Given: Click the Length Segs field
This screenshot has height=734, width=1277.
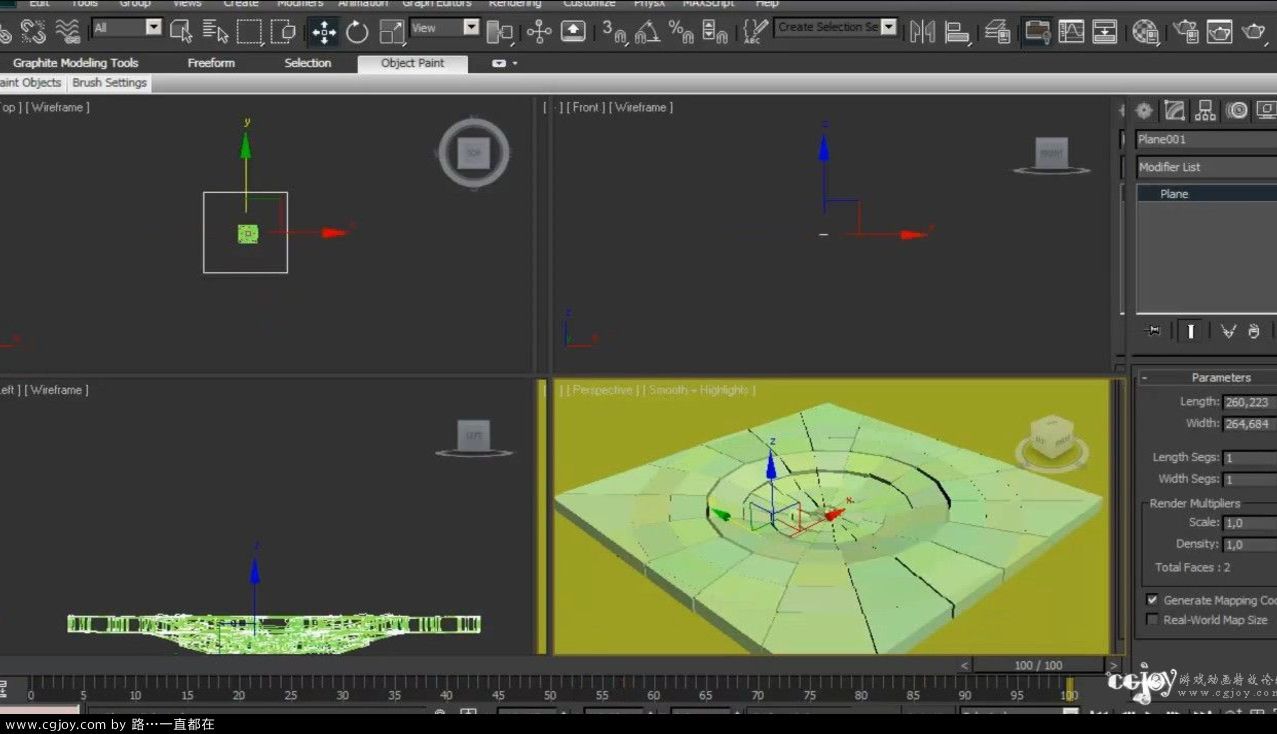Looking at the screenshot, I should [x=1250, y=458].
